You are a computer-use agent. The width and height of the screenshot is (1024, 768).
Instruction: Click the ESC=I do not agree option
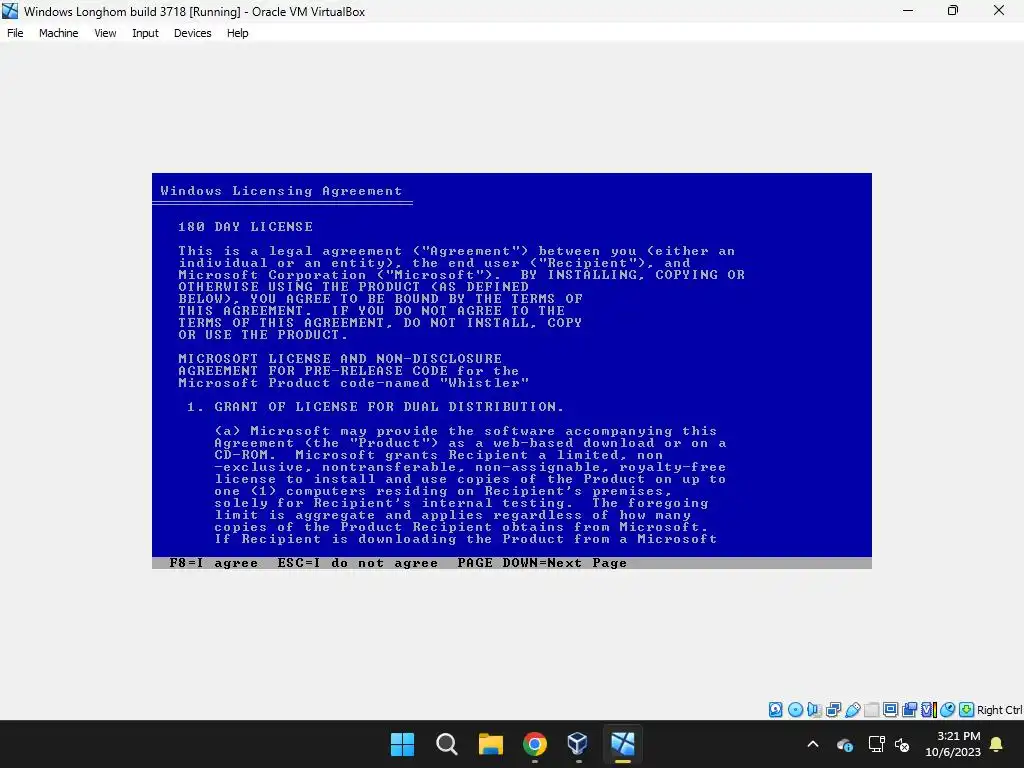[358, 563]
